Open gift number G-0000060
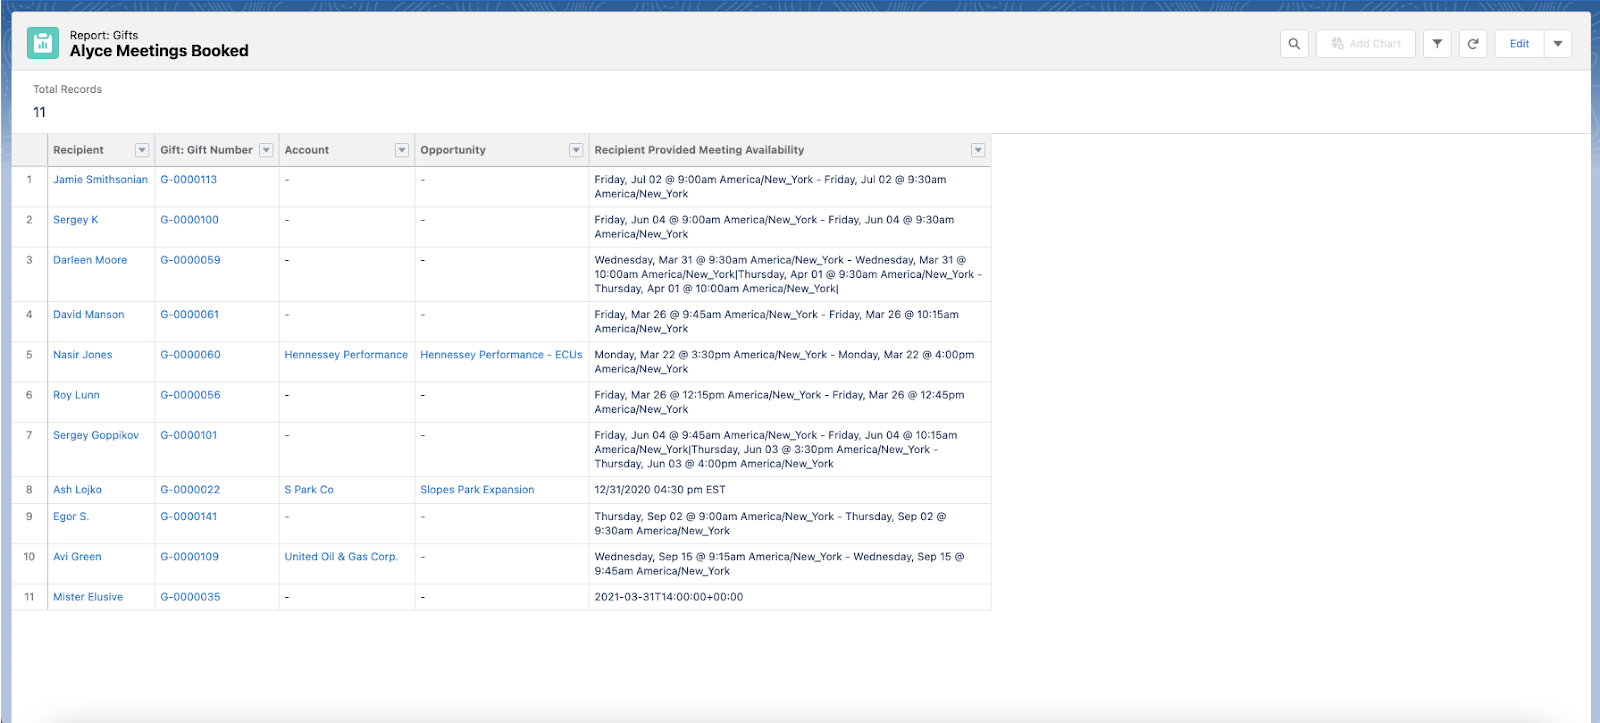Screen dimensions: 1600x723 coord(191,355)
